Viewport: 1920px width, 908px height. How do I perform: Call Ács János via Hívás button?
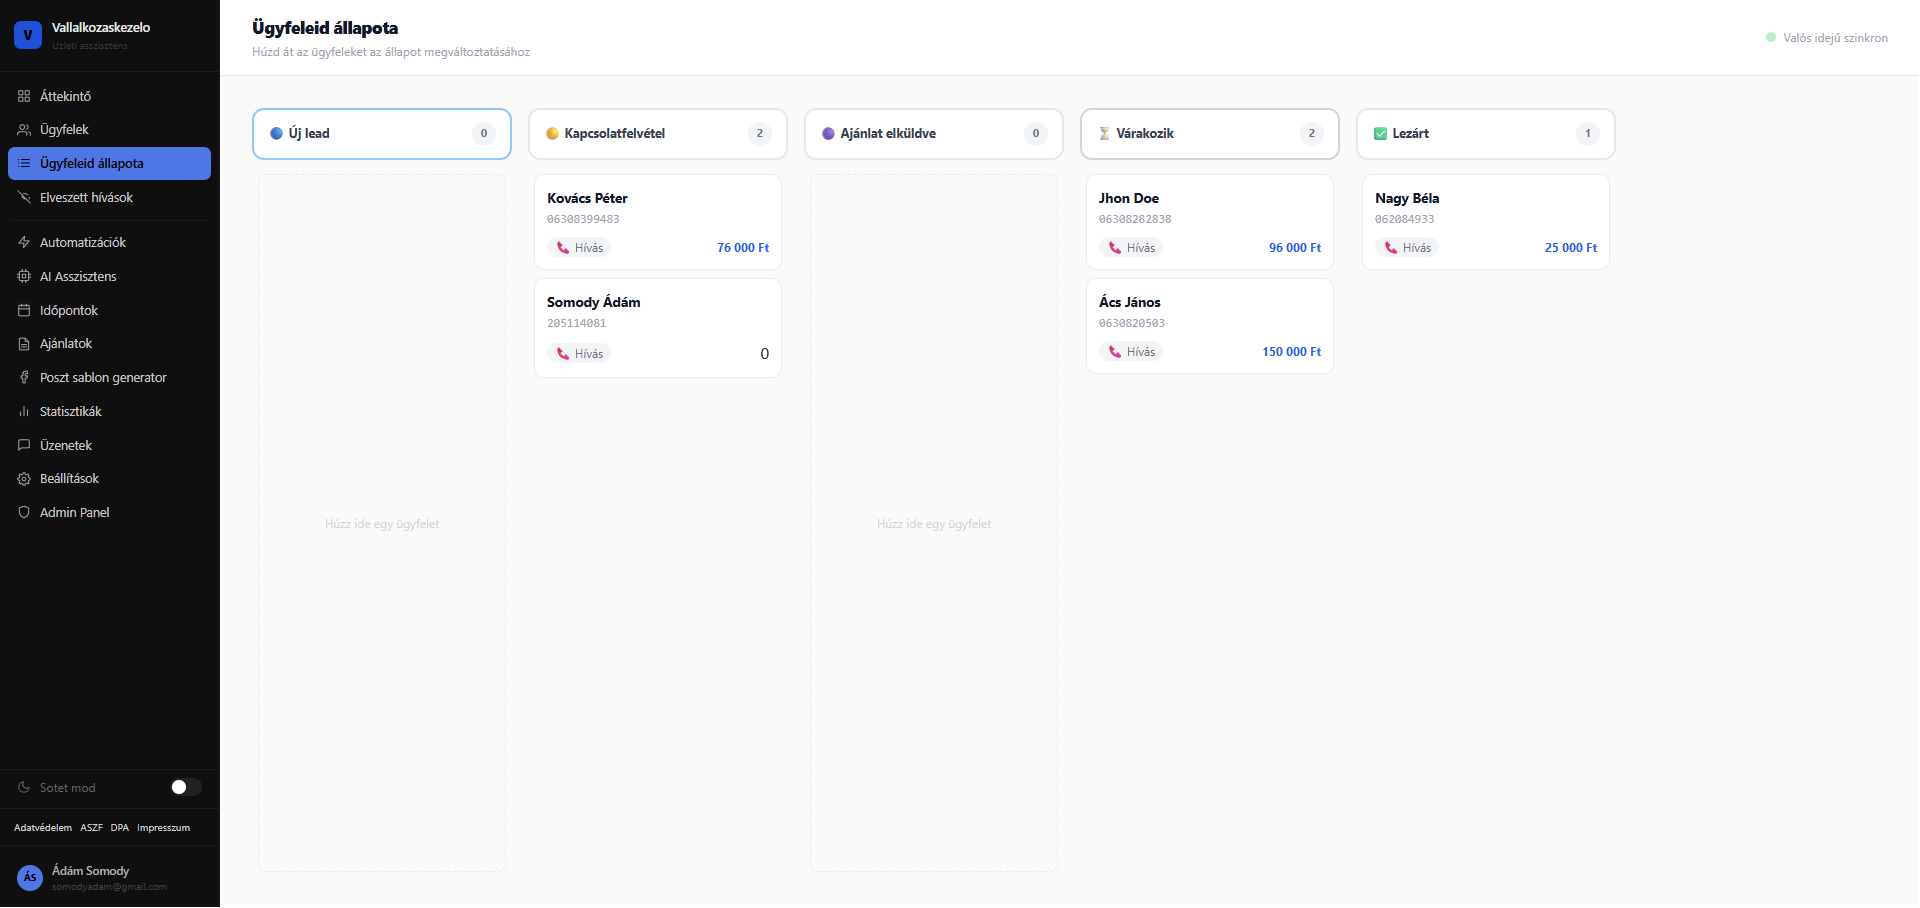pyautogui.click(x=1131, y=352)
